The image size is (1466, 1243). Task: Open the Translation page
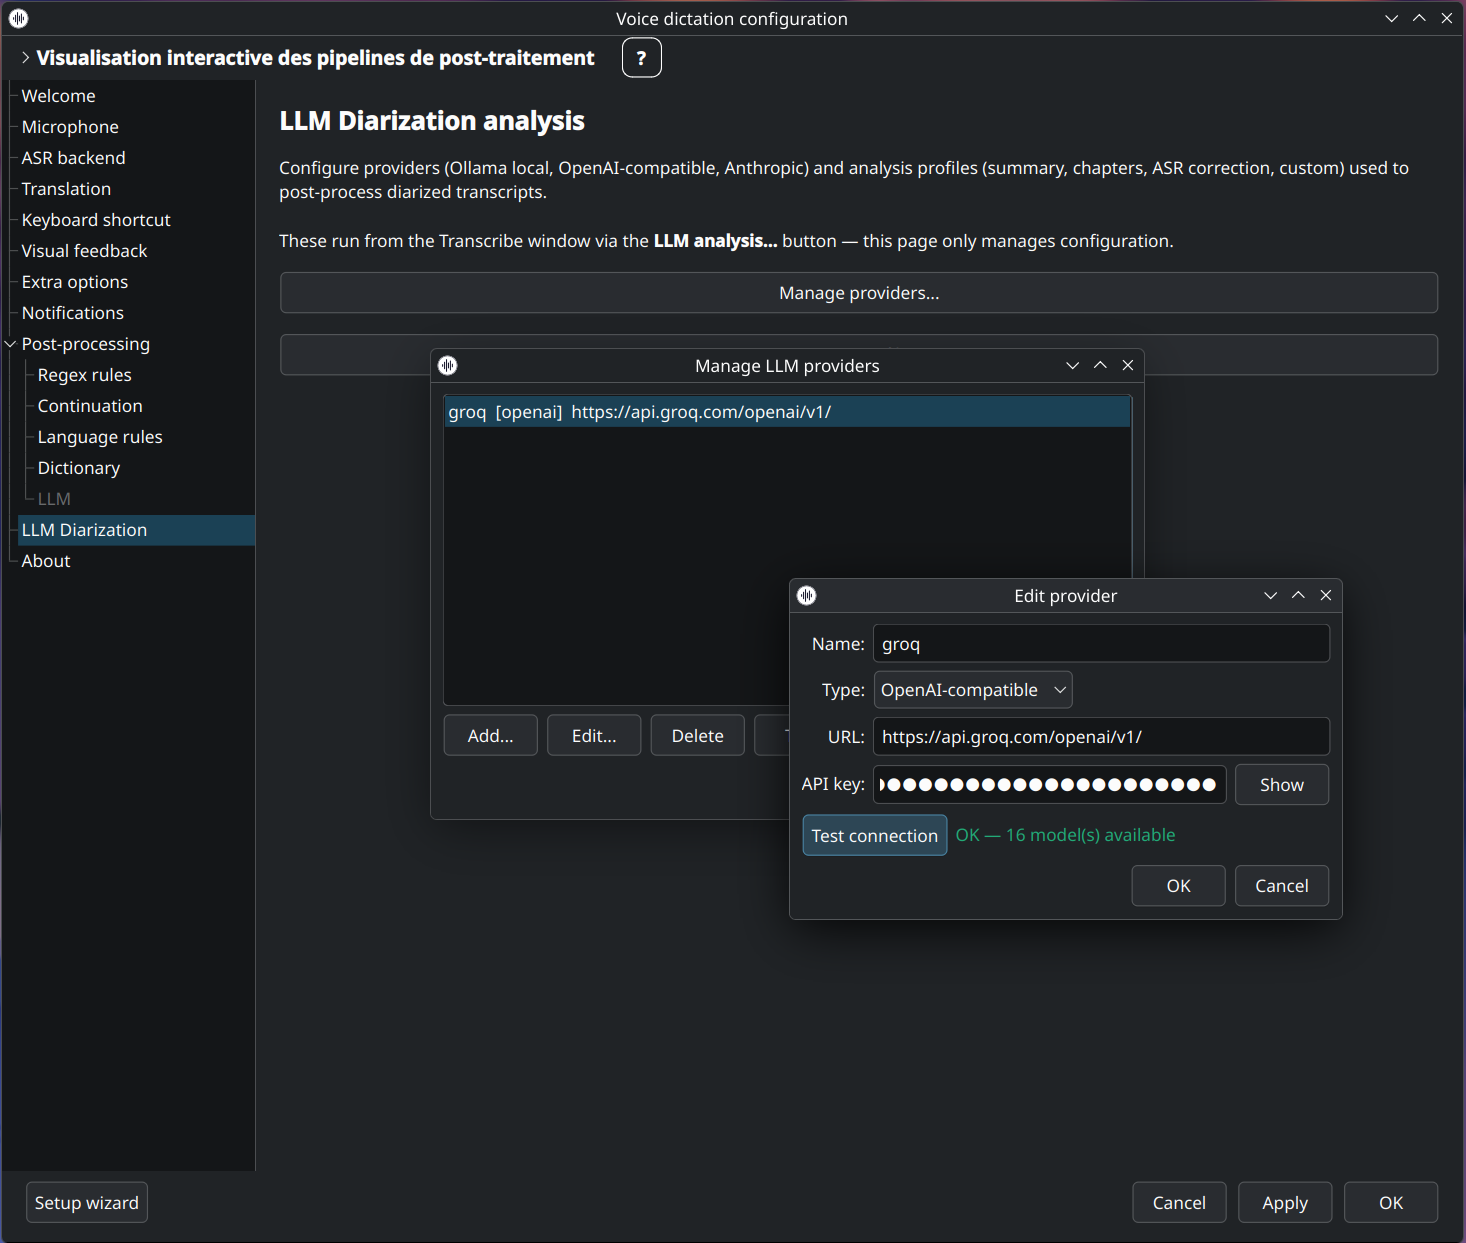tap(66, 189)
